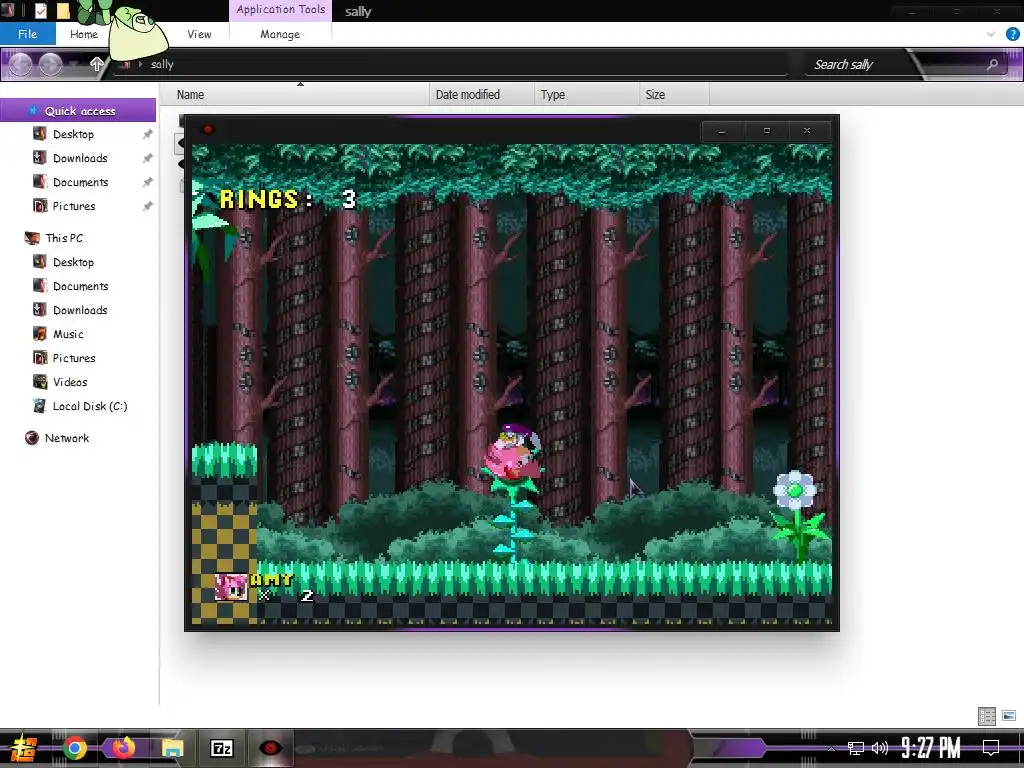Click the Properties quick access toolbar icon
The image size is (1024, 768).
[x=40, y=10]
